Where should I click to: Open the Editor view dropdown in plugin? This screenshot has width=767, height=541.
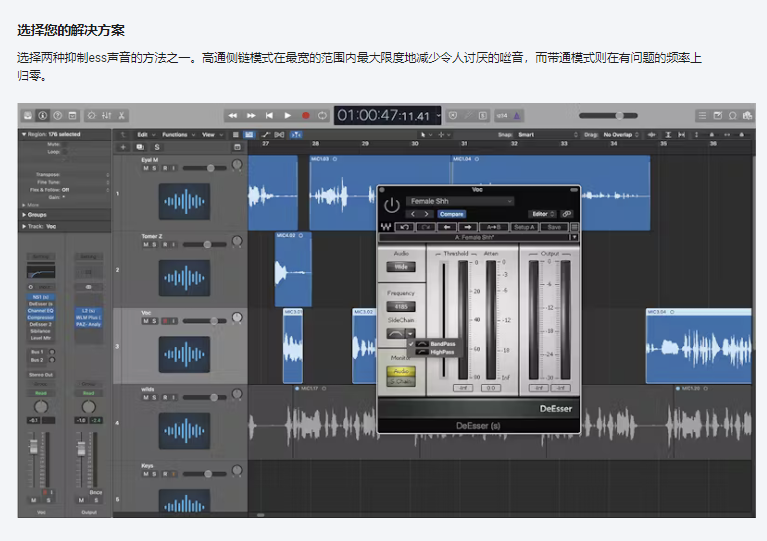click(x=543, y=214)
